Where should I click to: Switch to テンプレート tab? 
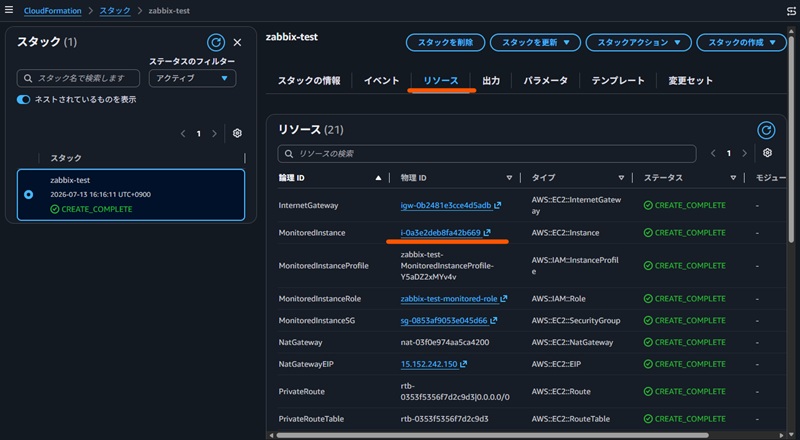tap(618, 81)
